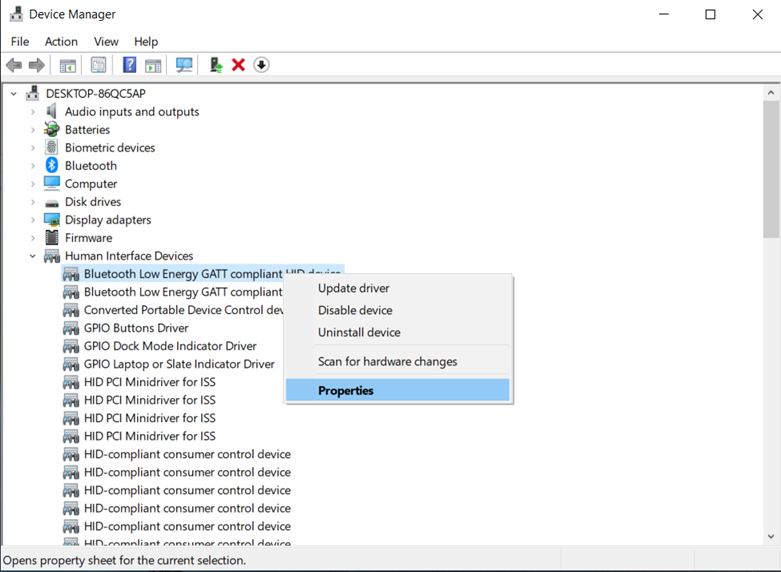This screenshot has height=572, width=781.
Task: Expand the Display adapters node
Action: (x=33, y=220)
